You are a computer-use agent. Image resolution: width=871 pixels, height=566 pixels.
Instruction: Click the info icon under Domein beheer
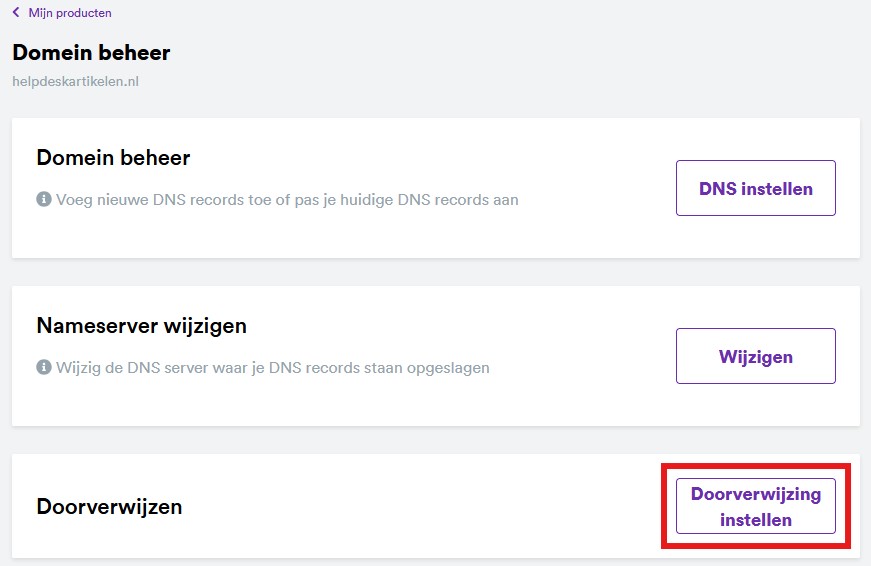point(44,199)
